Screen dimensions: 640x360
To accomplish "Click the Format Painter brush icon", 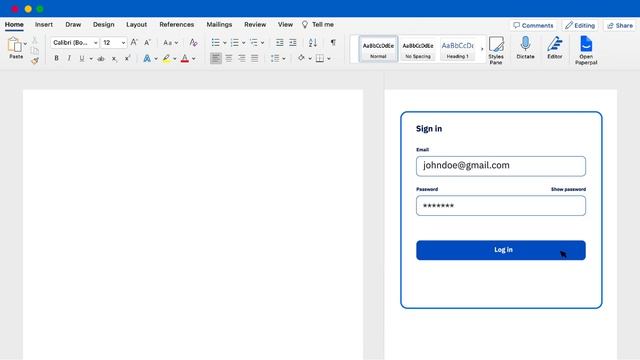I will 35,61.
